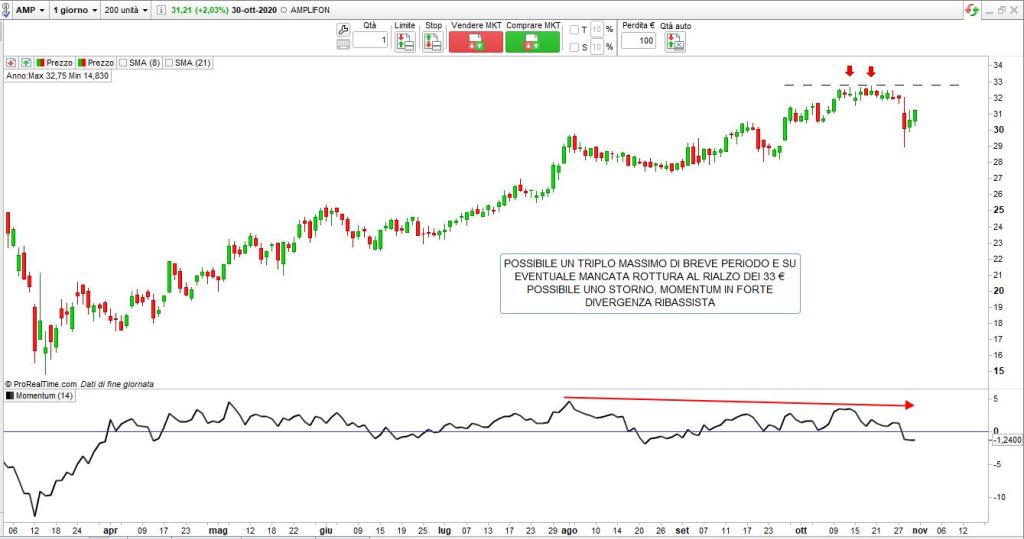Click the 'nov' month label on time axis
This screenshot has height=539, width=1024.
pos(920,531)
